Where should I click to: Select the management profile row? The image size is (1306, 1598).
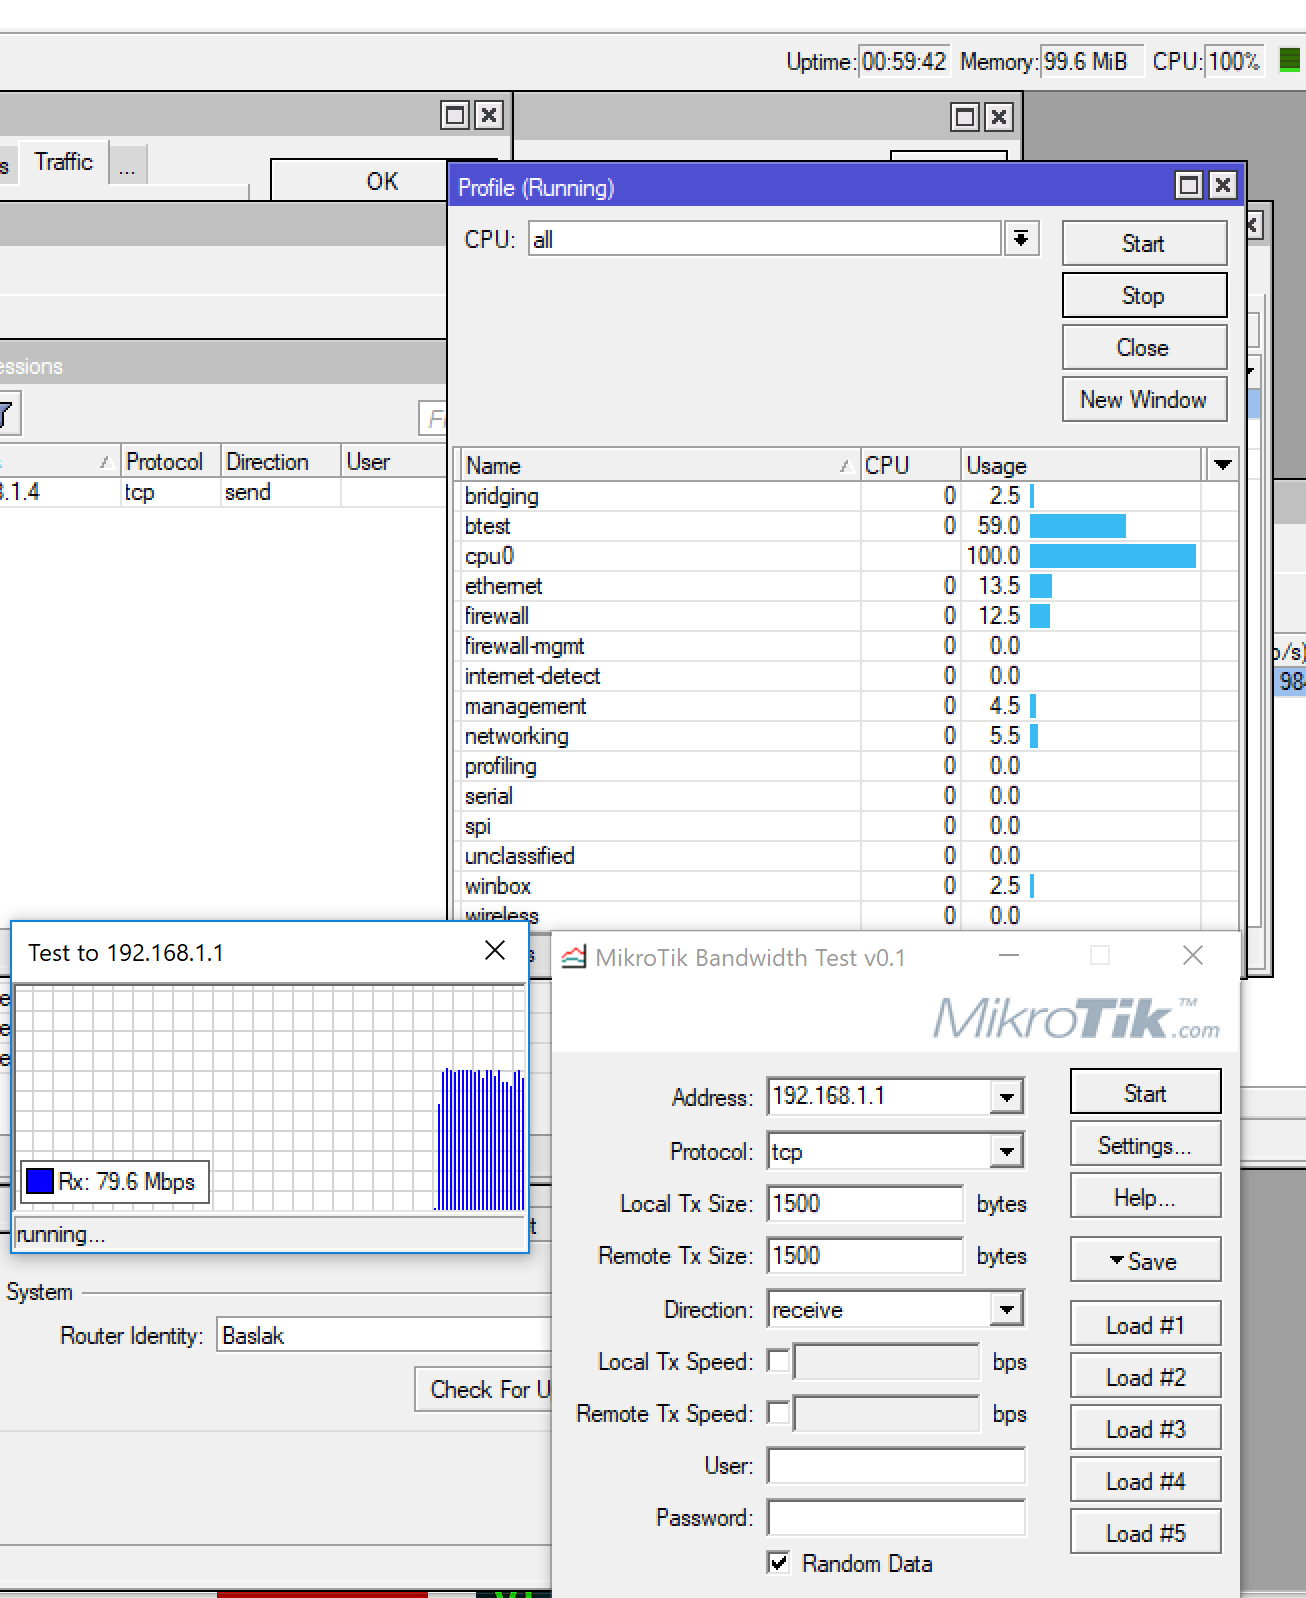846,706
